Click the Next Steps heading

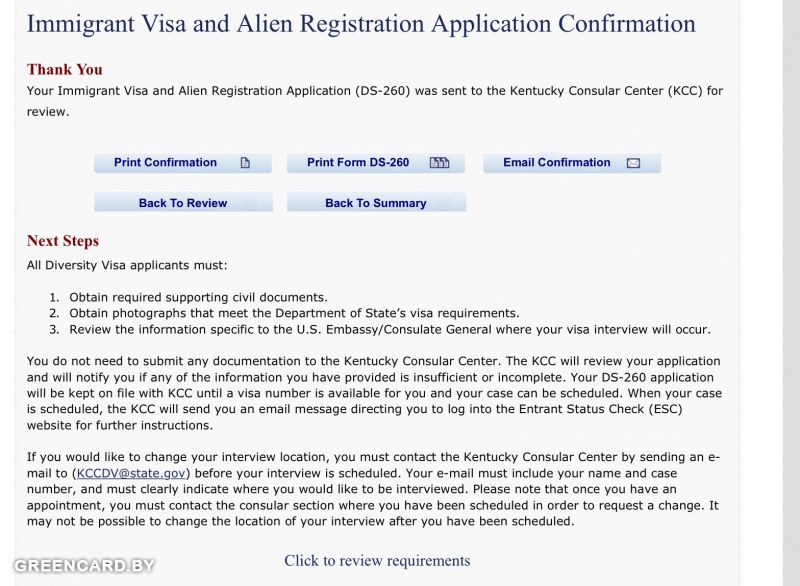pyautogui.click(x=63, y=241)
